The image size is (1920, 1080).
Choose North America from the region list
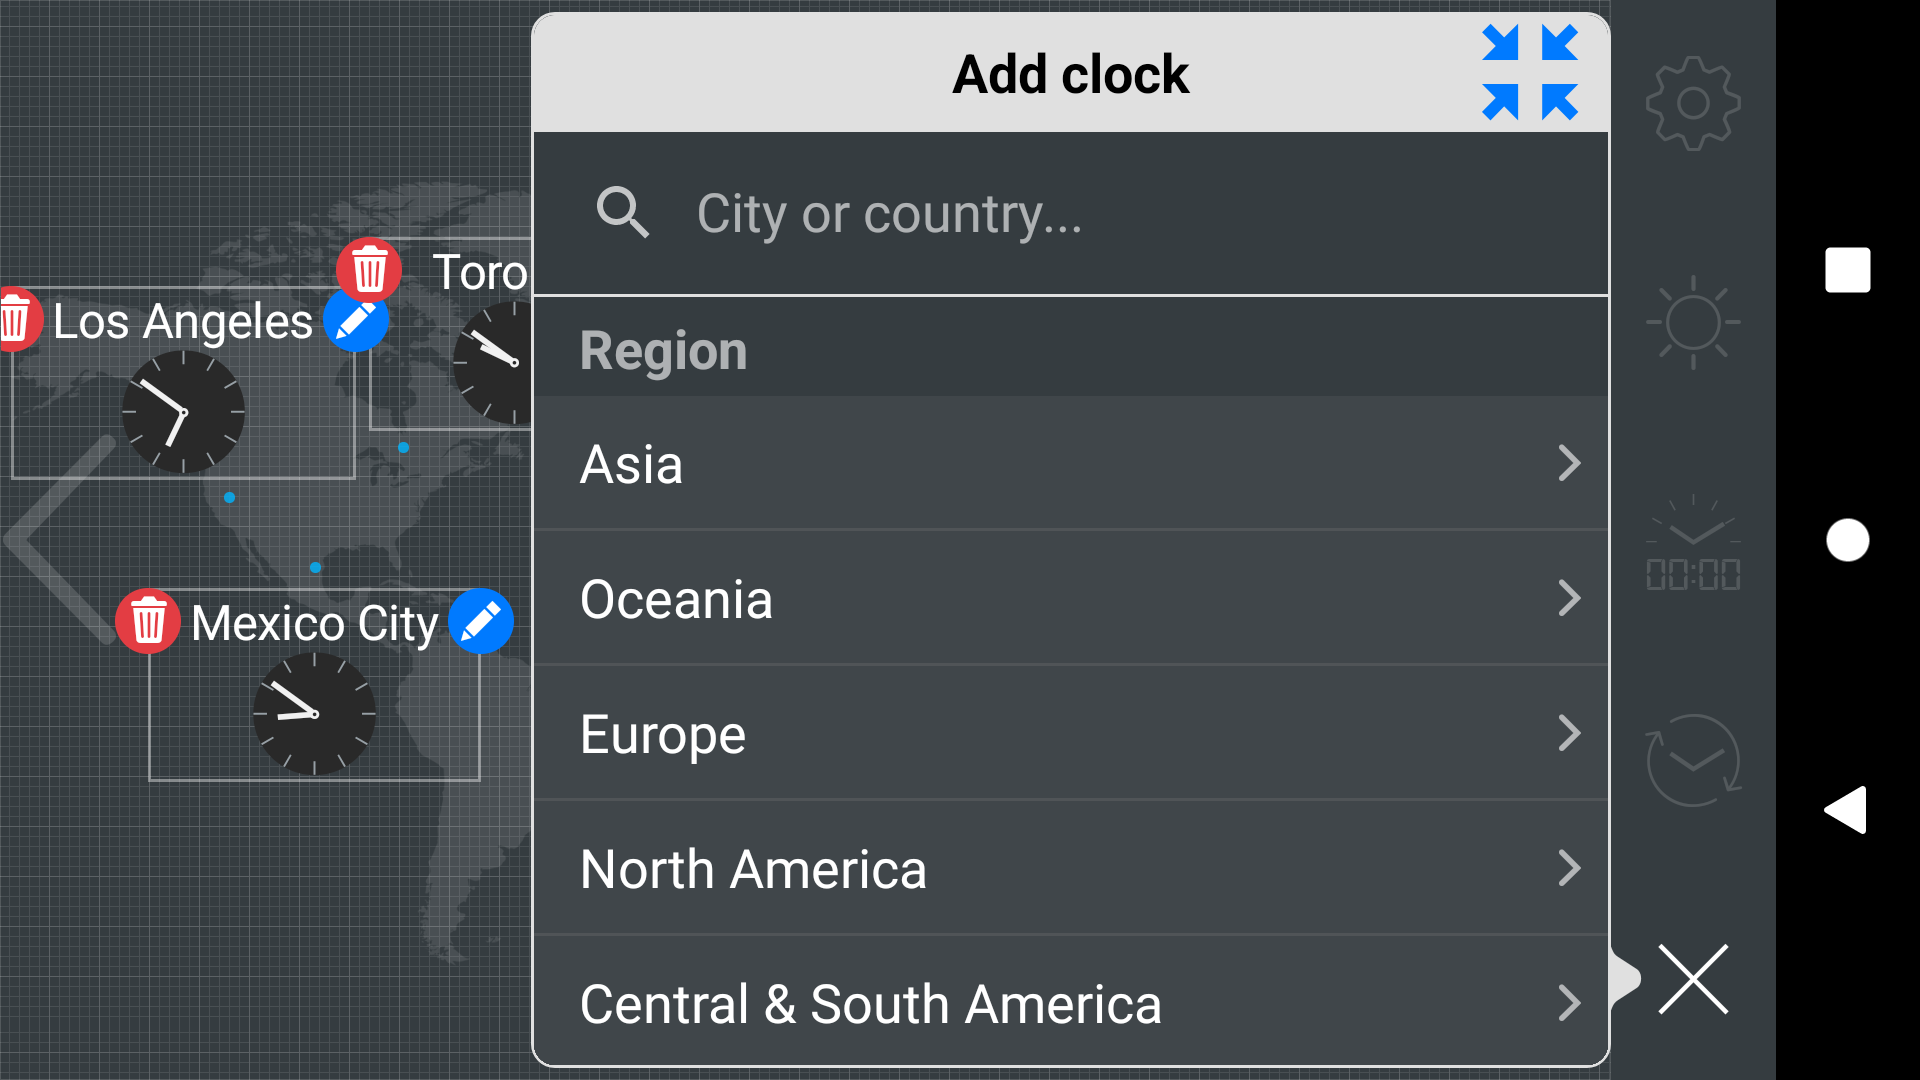point(1070,868)
